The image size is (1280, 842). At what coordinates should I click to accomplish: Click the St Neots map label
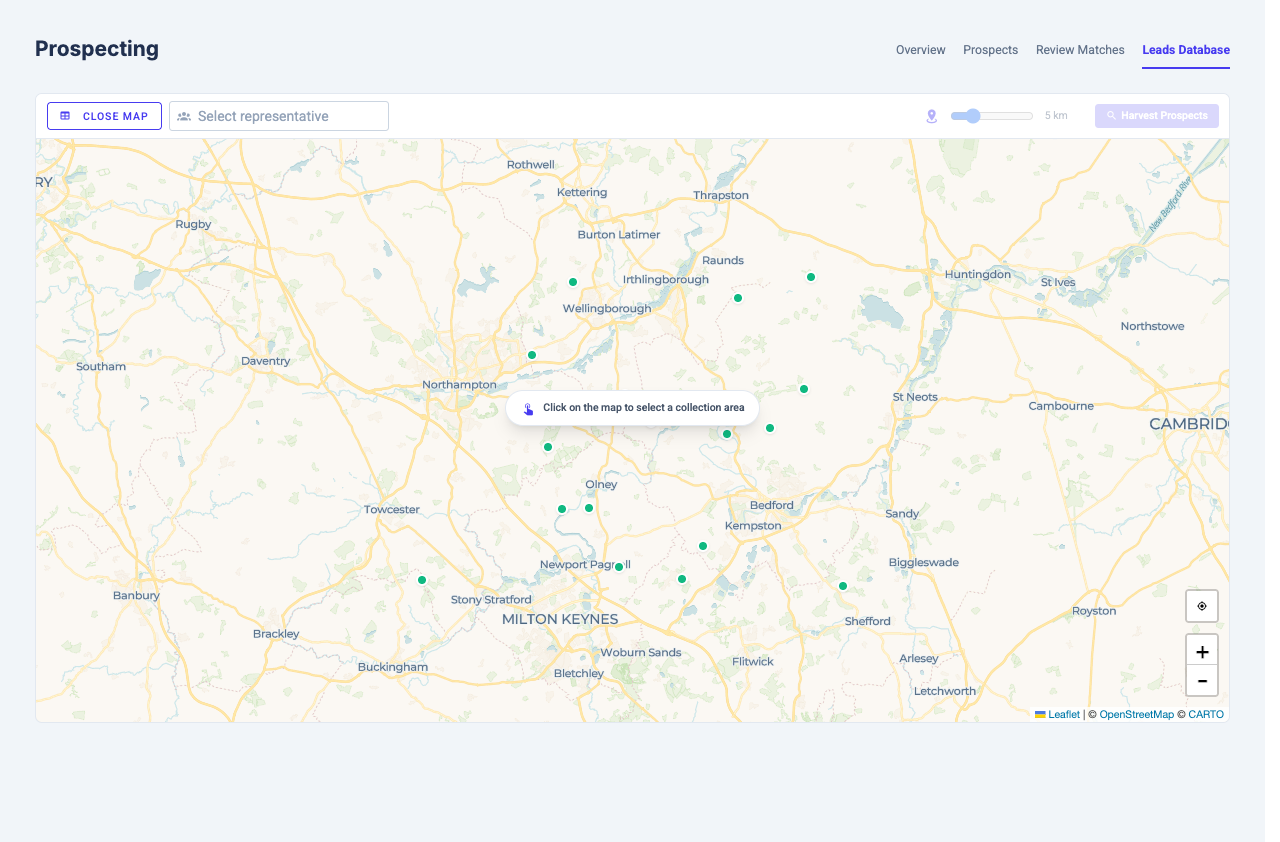click(x=915, y=397)
